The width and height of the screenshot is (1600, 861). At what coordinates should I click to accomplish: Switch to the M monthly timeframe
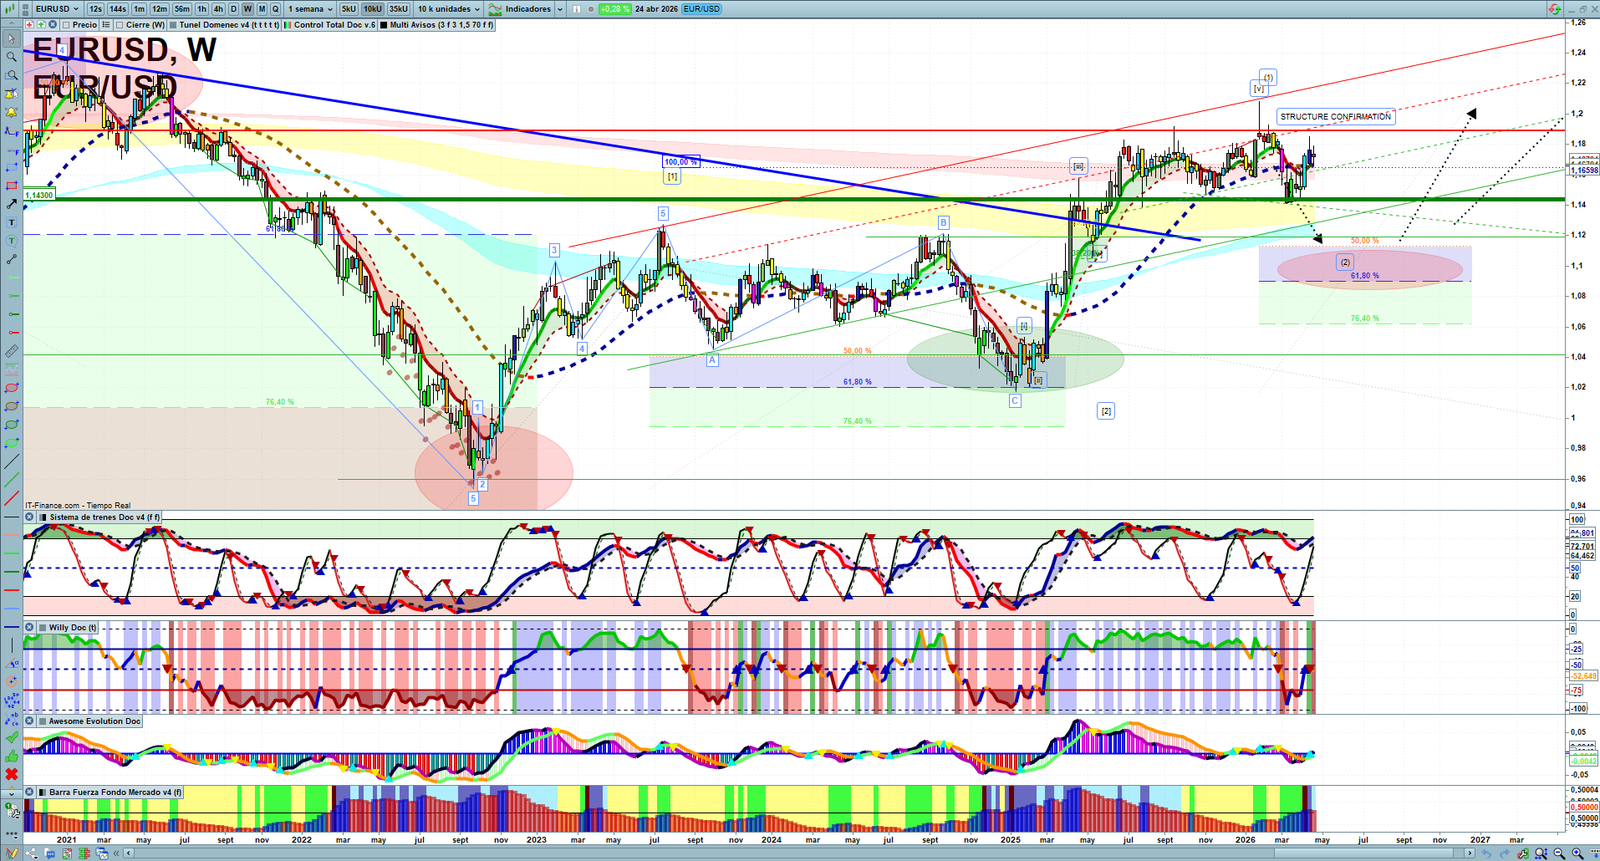(262, 9)
